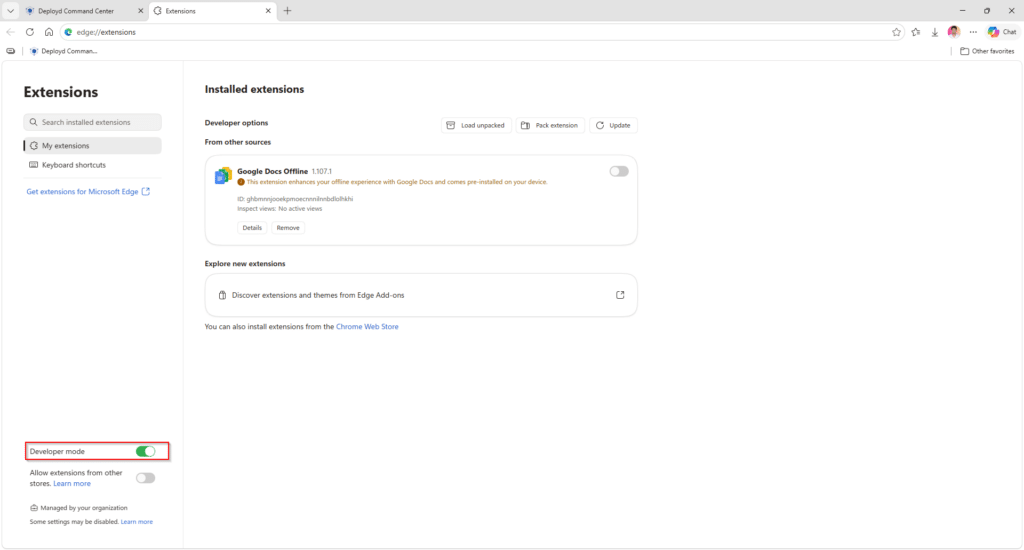Click Load unpacked button

pos(476,125)
